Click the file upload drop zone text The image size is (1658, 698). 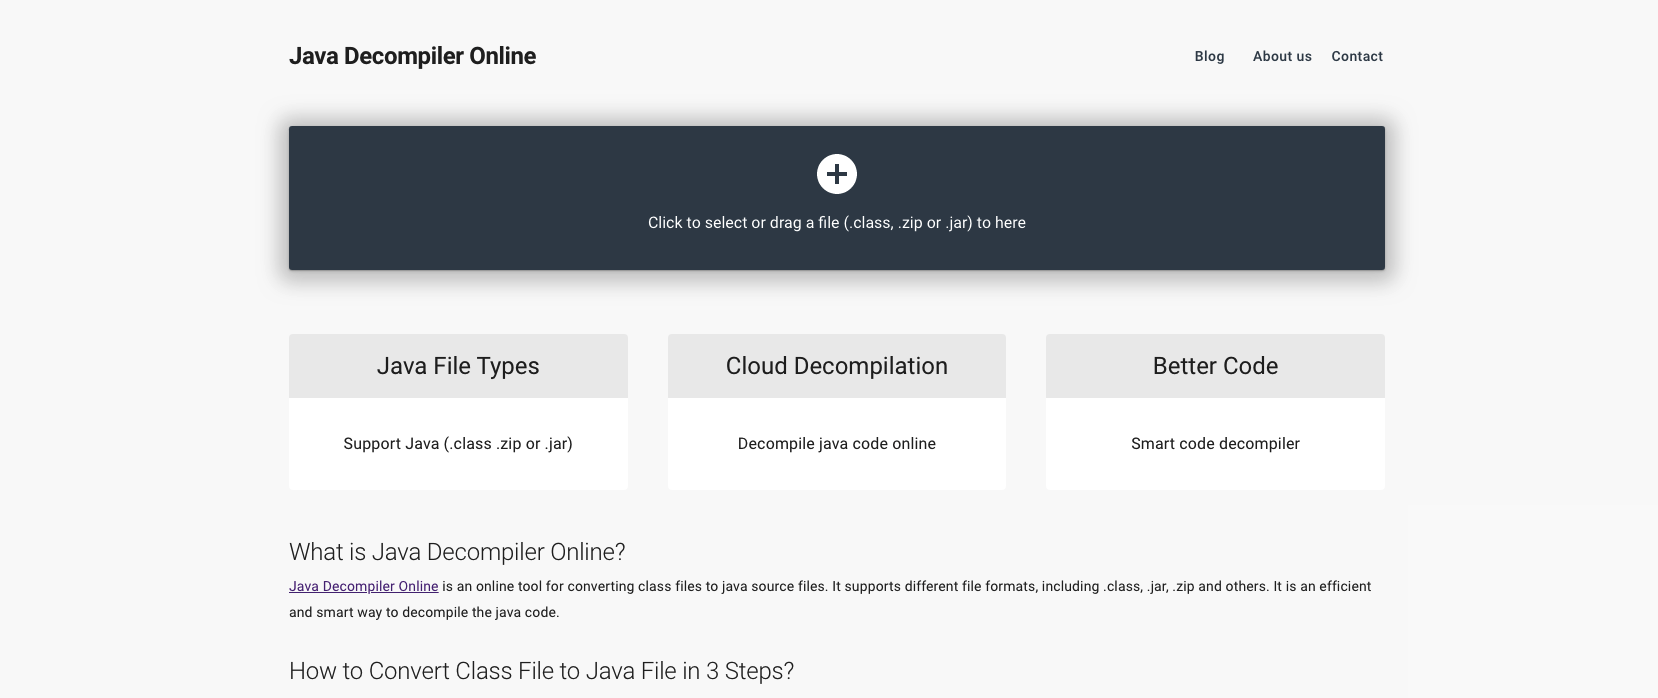tap(837, 223)
